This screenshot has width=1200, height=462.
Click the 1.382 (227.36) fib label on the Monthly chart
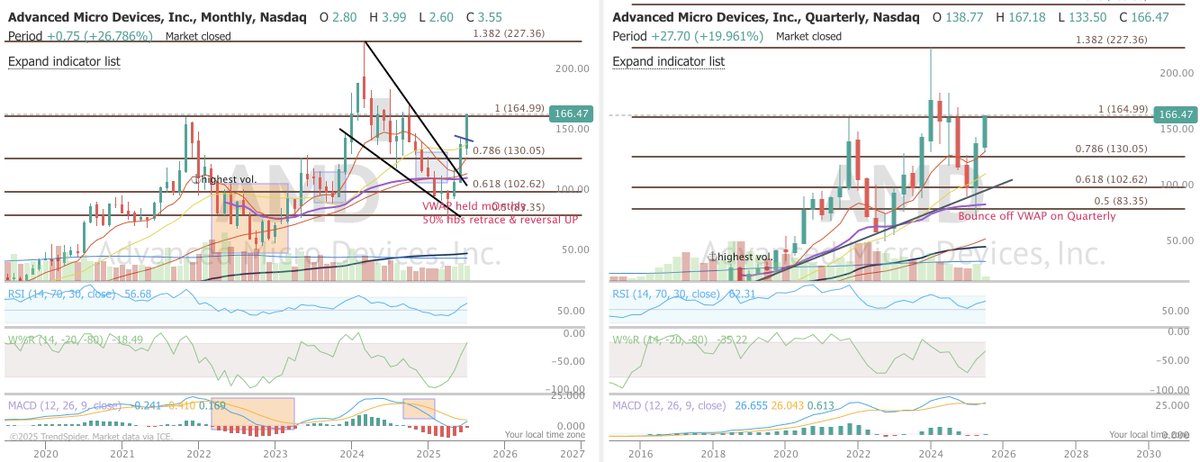[x=510, y=33]
